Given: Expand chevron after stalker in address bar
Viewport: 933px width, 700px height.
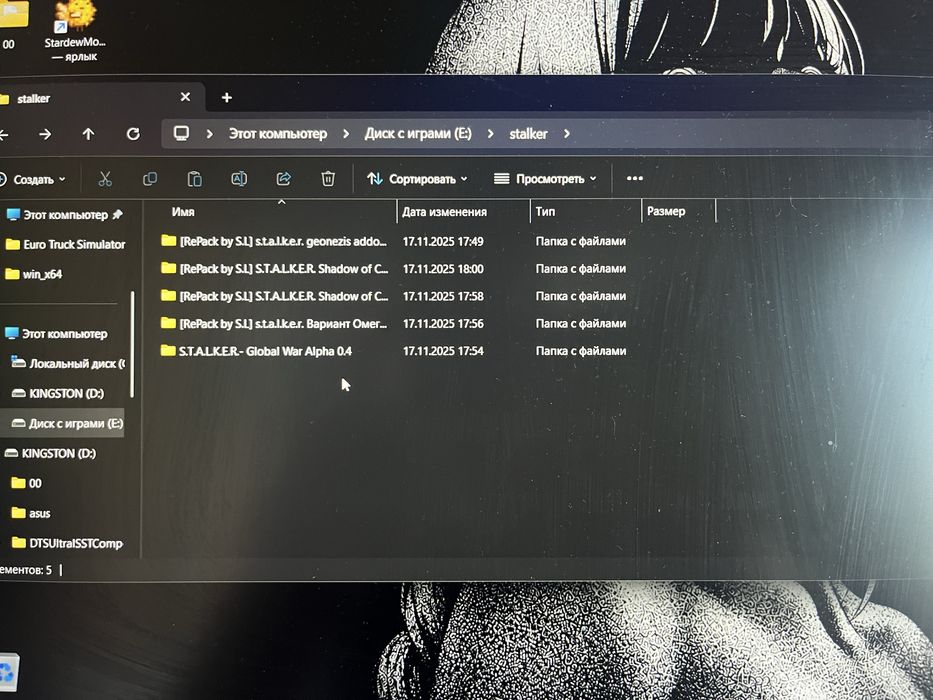Looking at the screenshot, I should [x=566, y=134].
